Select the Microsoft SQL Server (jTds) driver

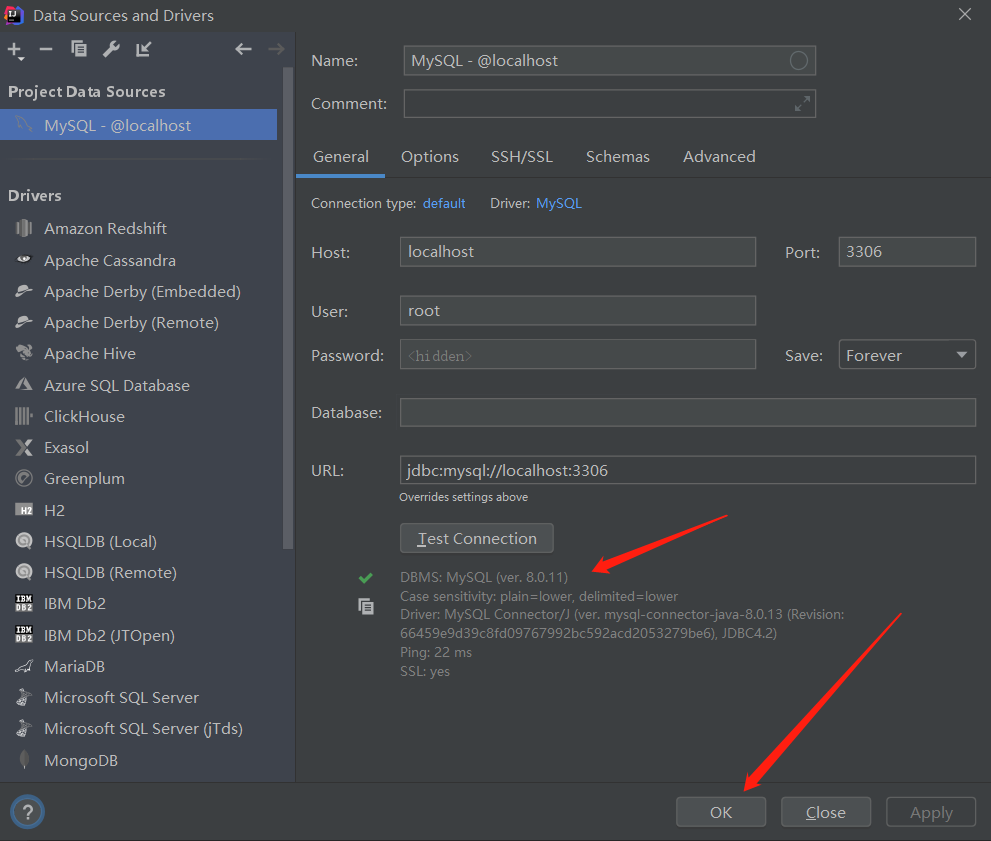(142, 729)
